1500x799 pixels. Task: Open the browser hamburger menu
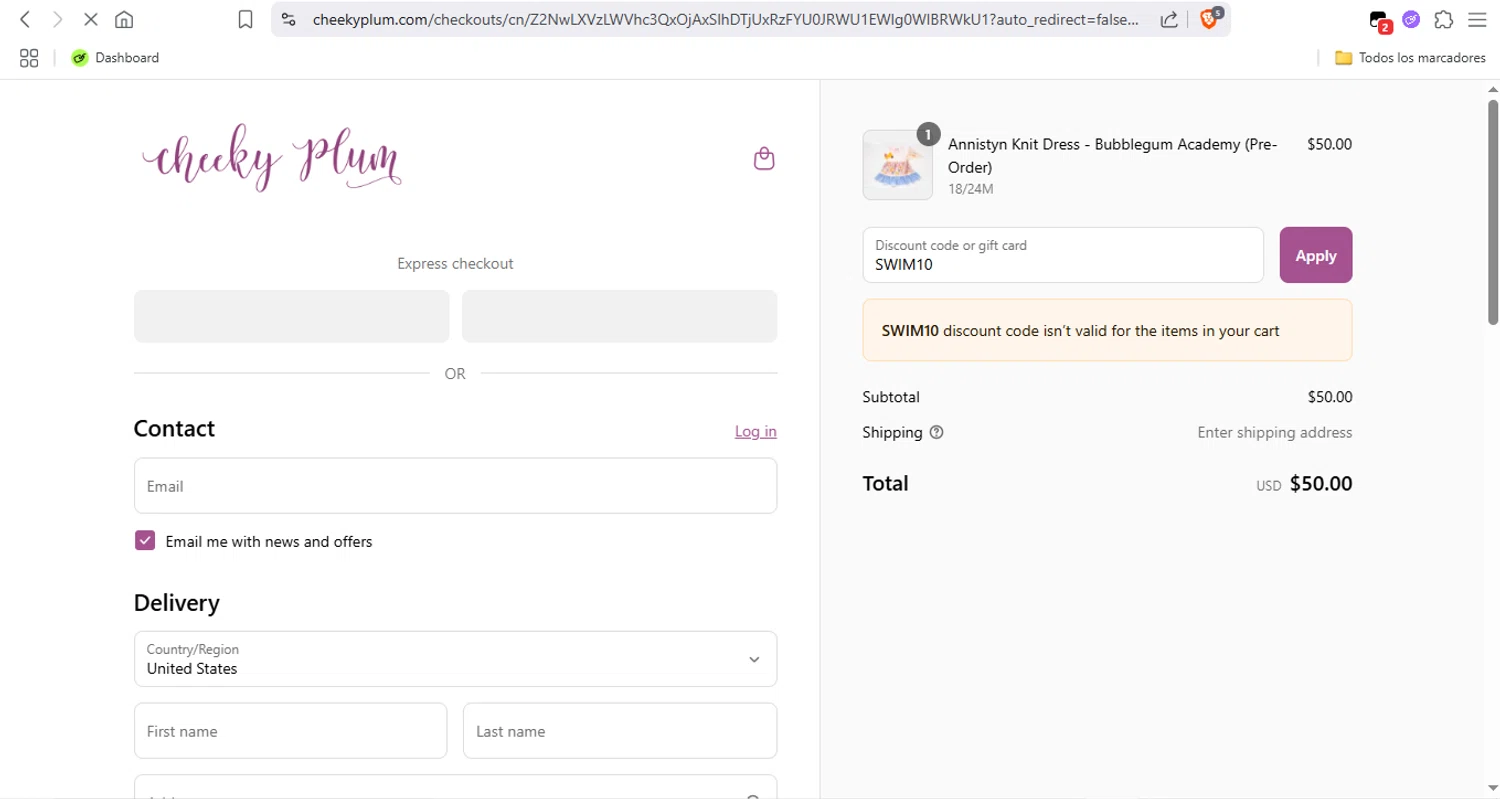click(1476, 19)
